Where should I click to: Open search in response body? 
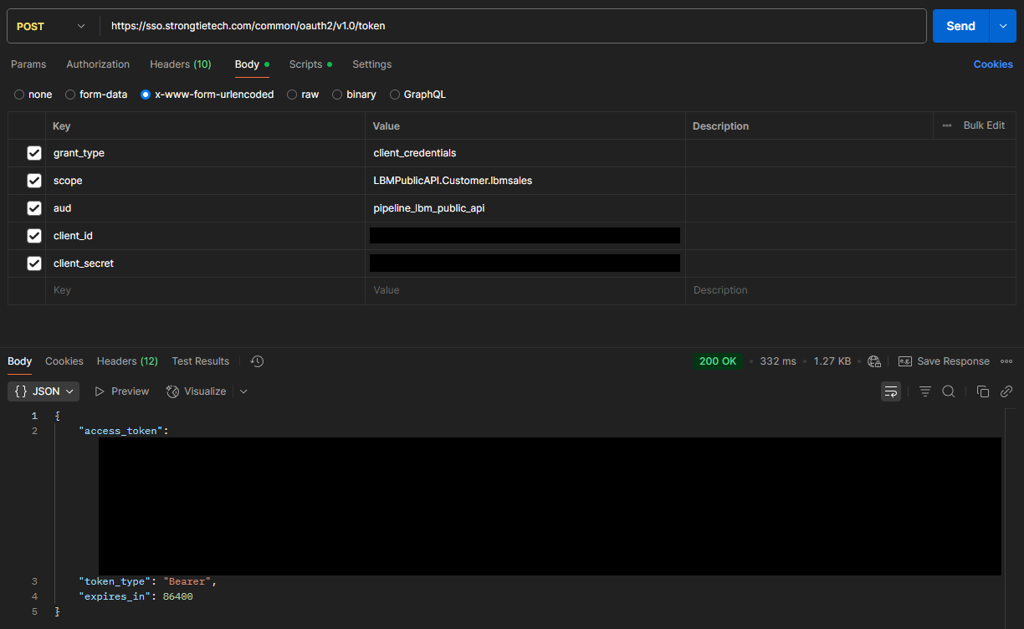pyautogui.click(x=948, y=391)
